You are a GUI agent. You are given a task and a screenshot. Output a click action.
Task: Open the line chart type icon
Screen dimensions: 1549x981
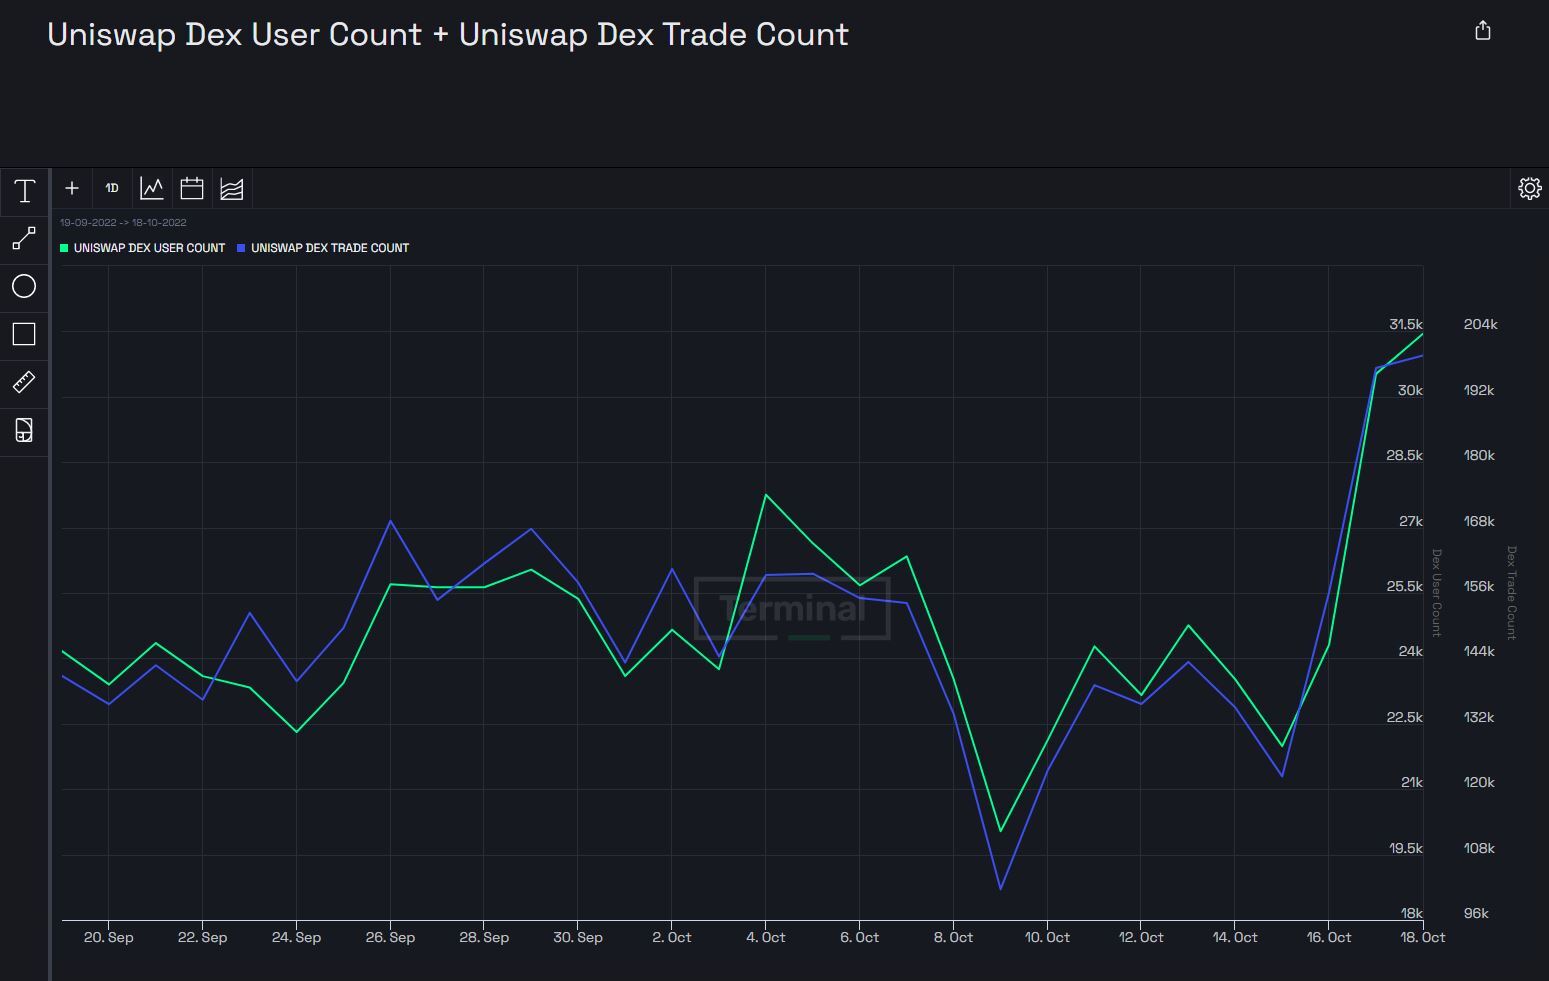tap(152, 188)
